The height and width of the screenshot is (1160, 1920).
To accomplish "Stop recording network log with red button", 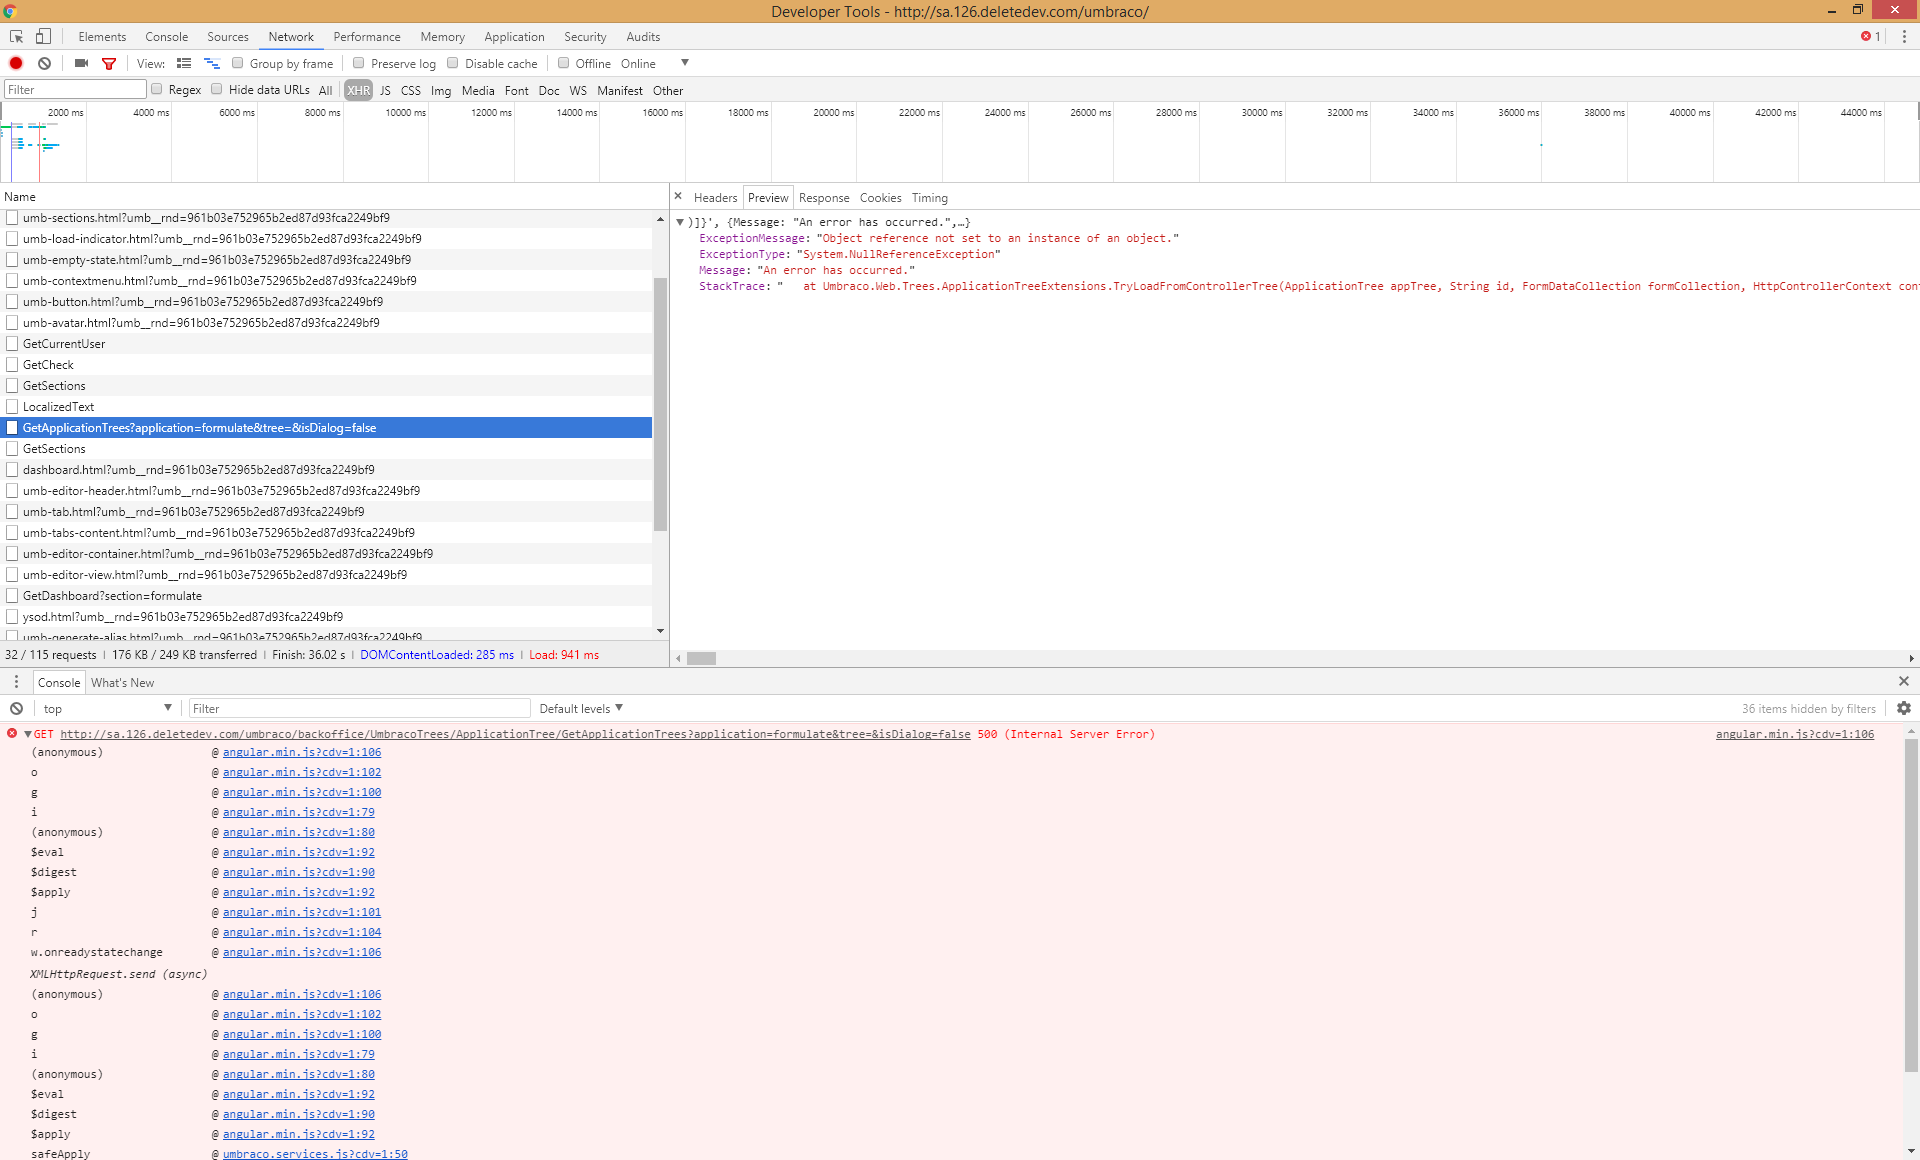I will click(x=16, y=63).
